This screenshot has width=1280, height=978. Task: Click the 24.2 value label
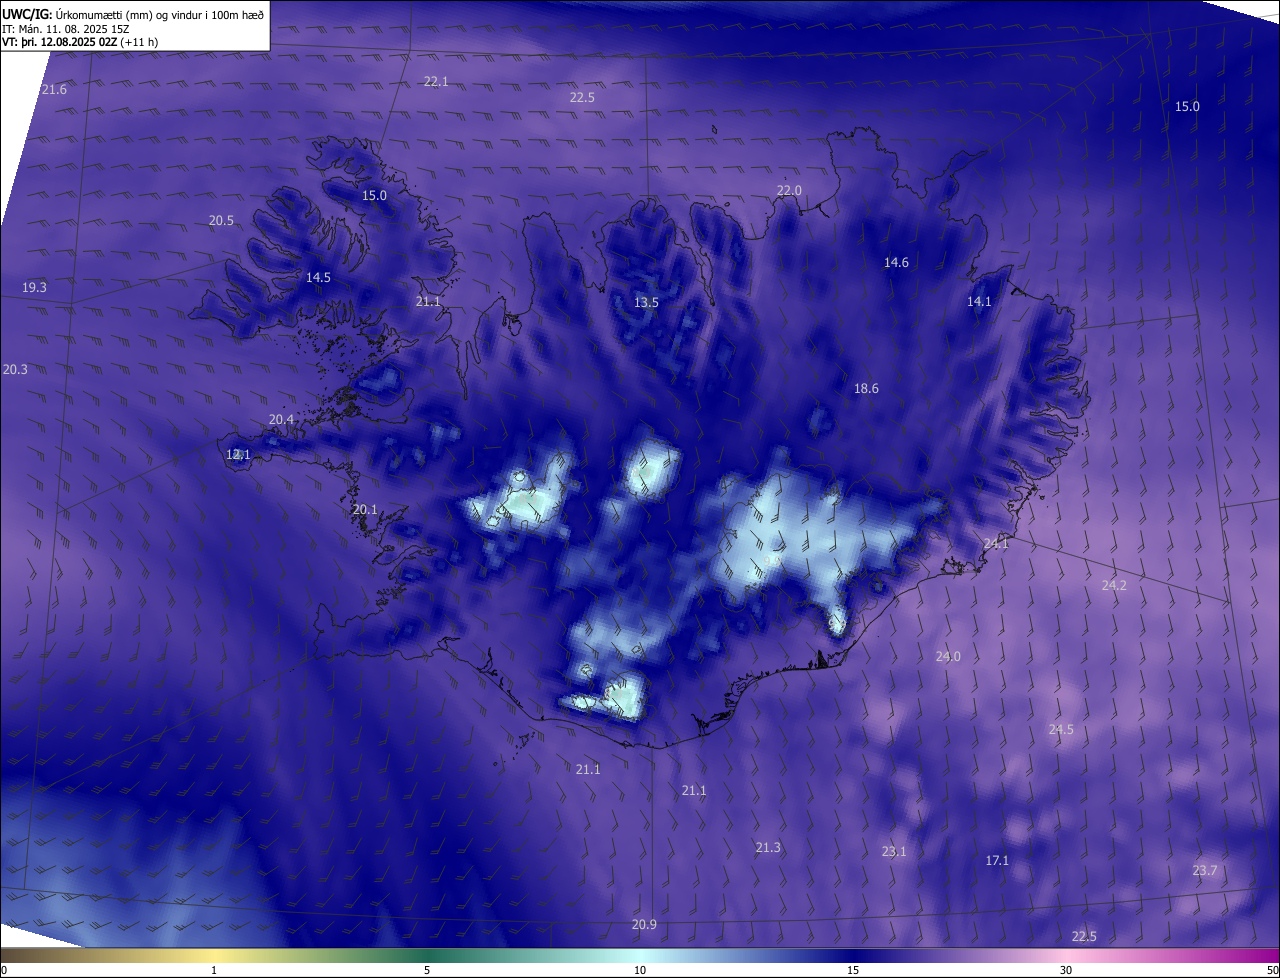pyautogui.click(x=1114, y=586)
